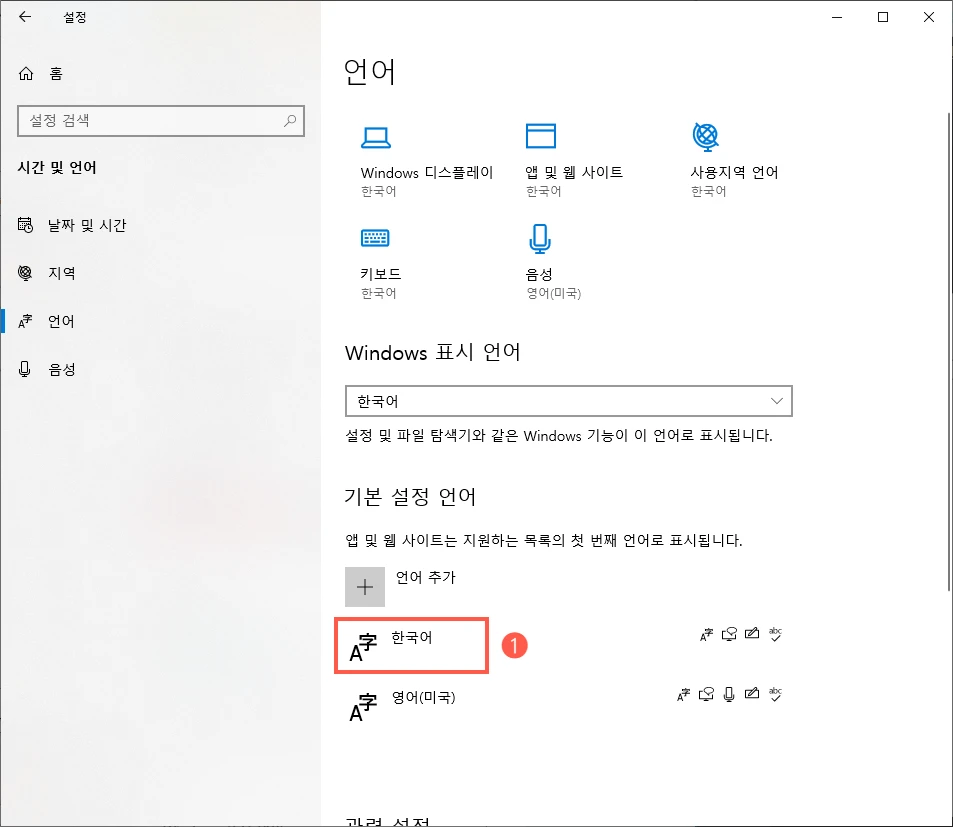Click speech recognition microphone icon in 영어(미국) row
The width and height of the screenshot is (953, 827).
[729, 694]
